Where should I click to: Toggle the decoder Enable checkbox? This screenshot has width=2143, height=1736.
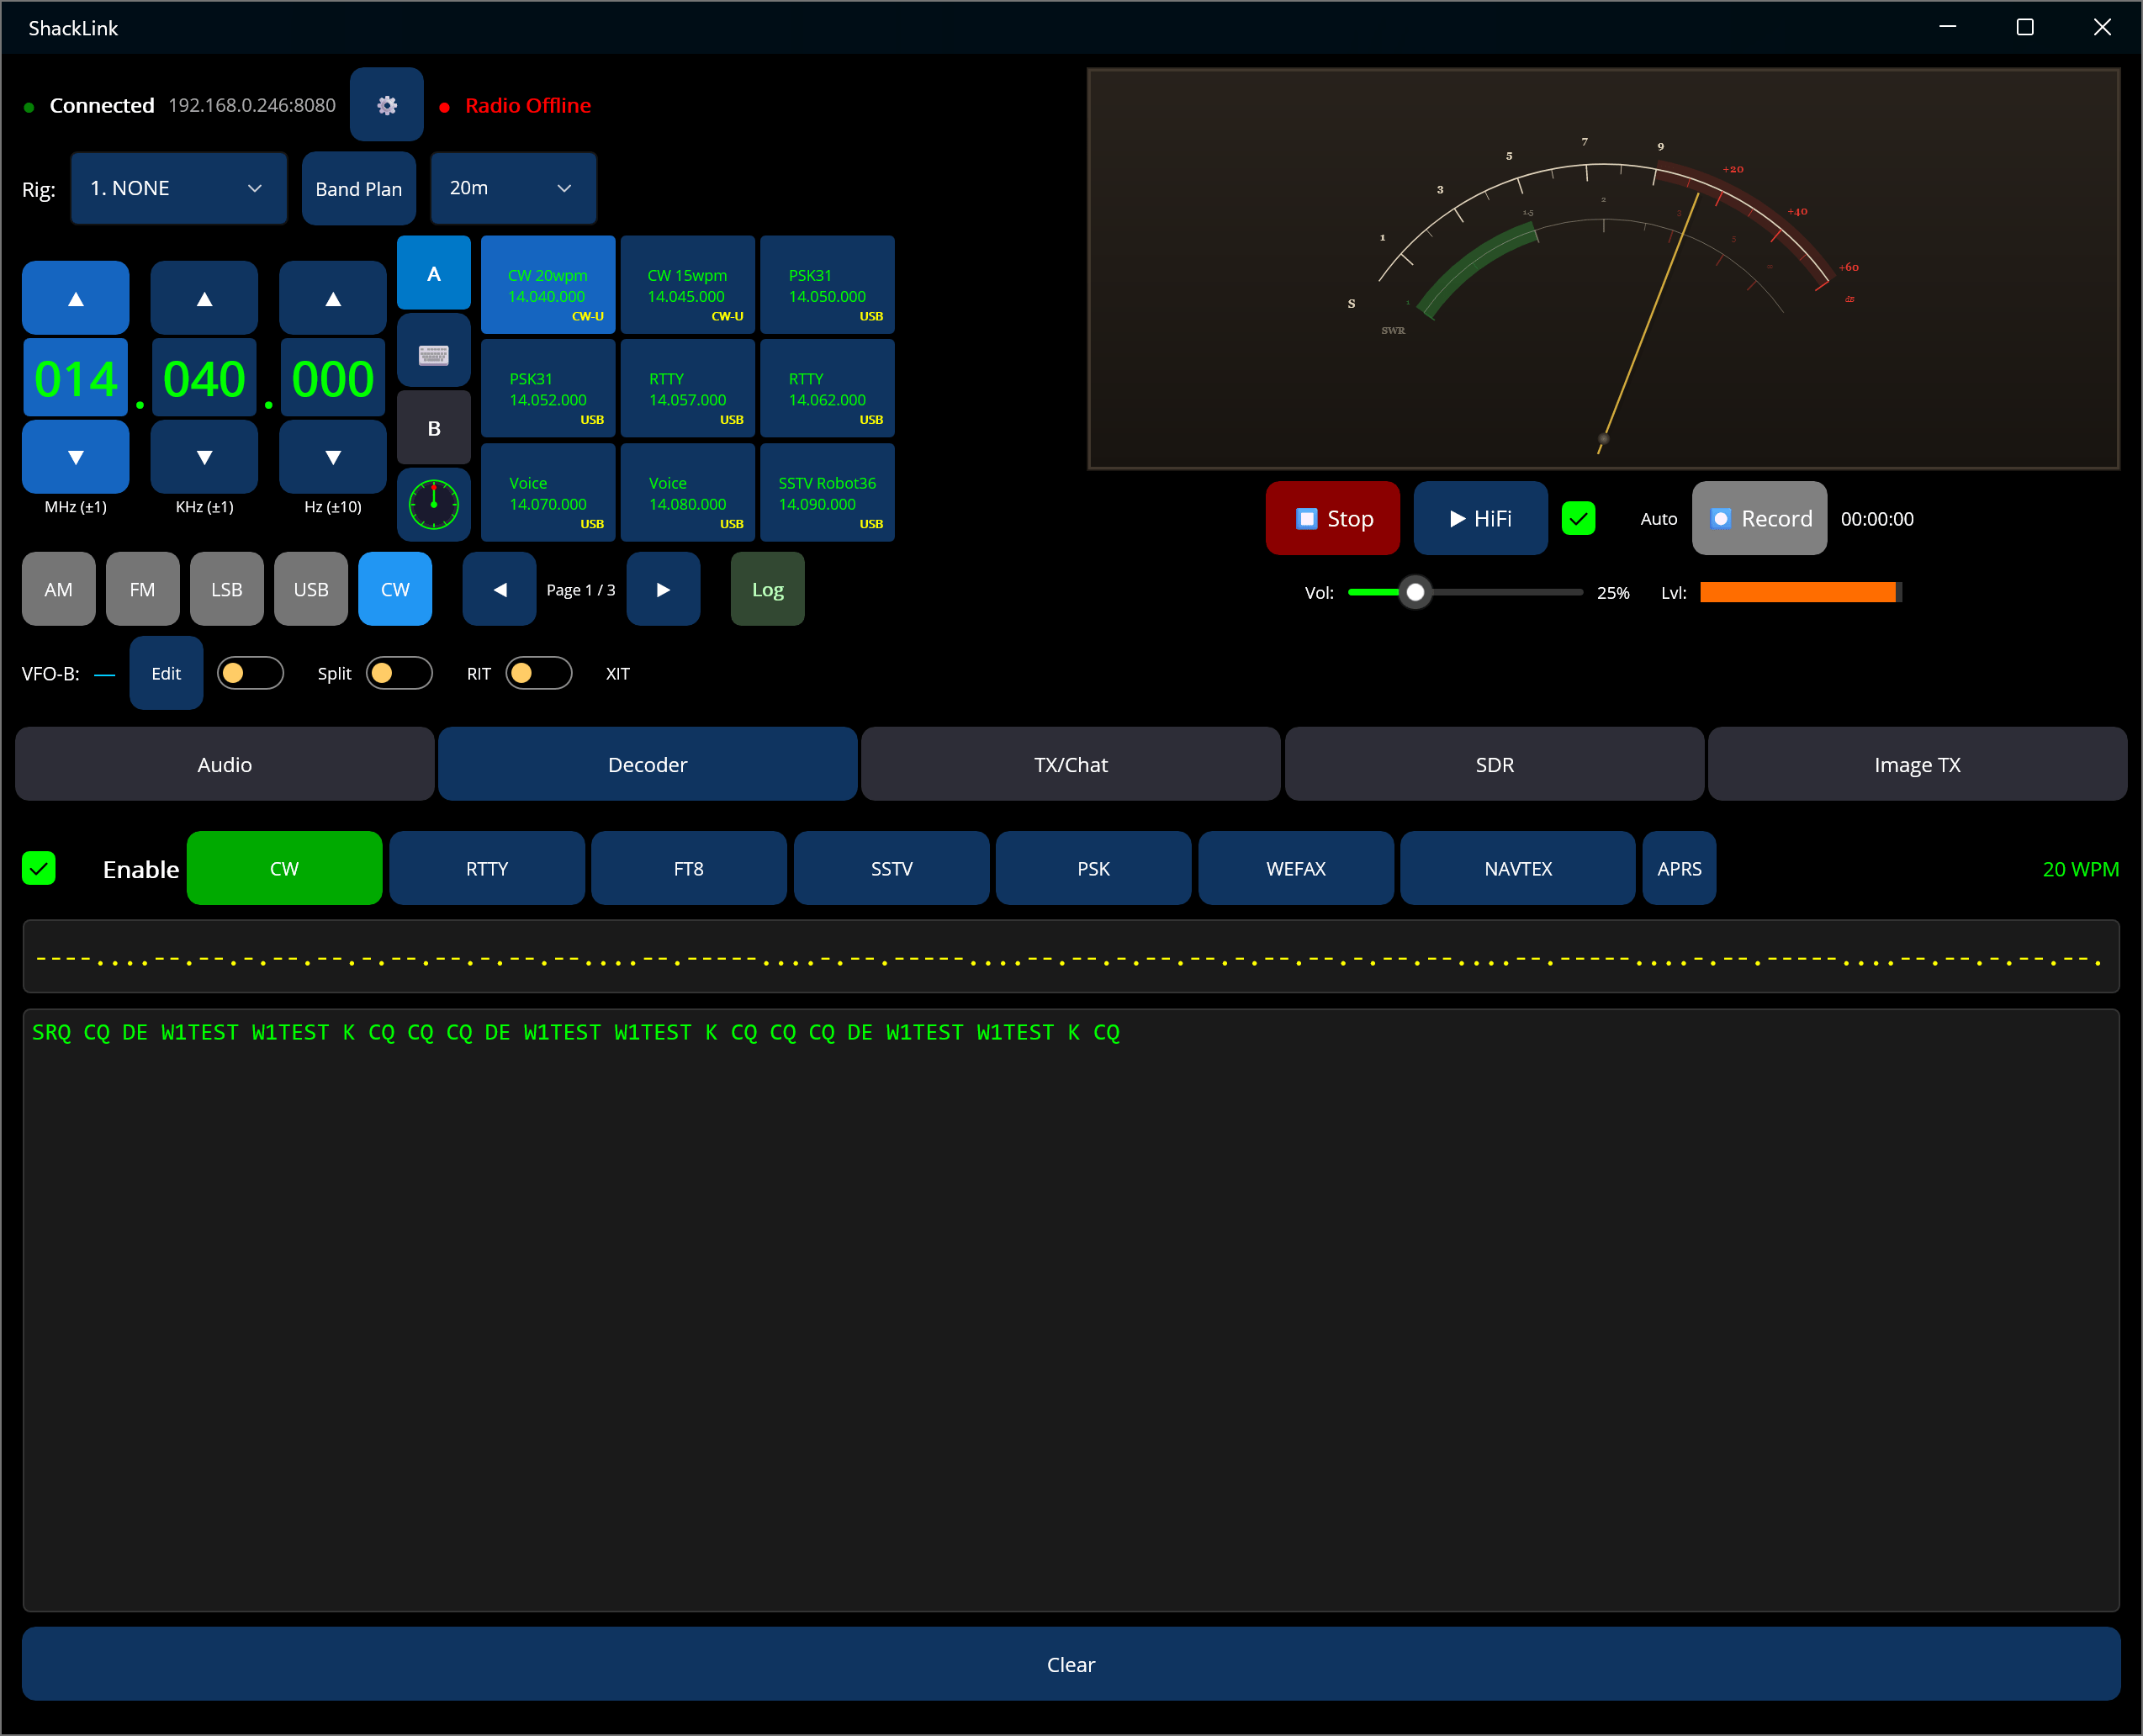pos(39,868)
